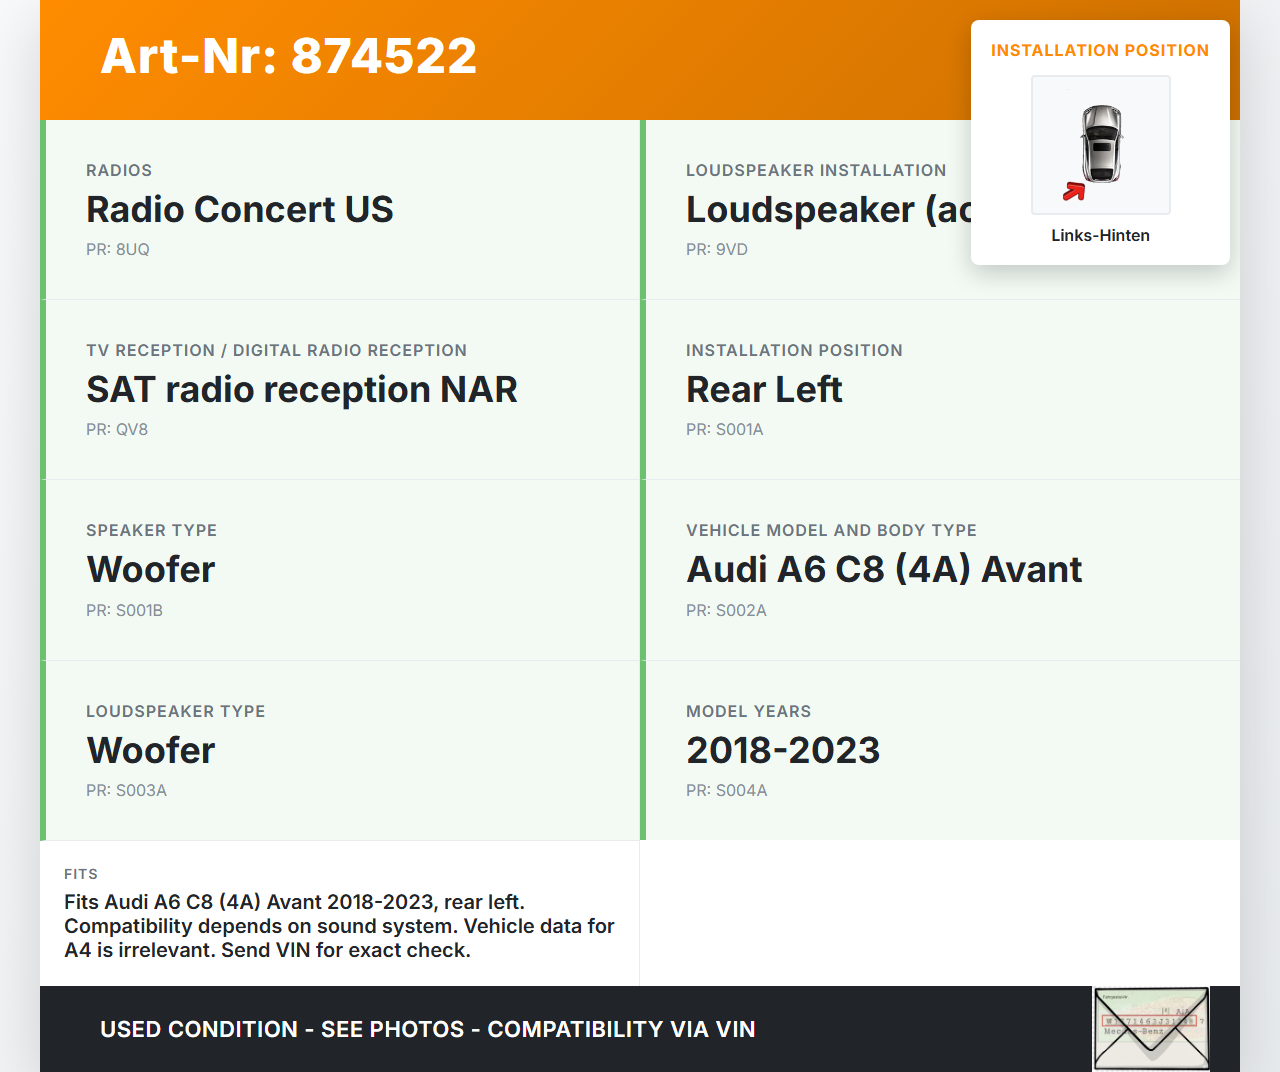Click the PR: 8UQ code

pyautogui.click(x=118, y=250)
